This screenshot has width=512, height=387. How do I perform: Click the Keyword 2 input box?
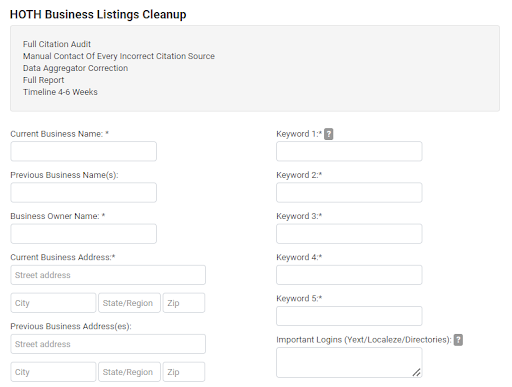point(349,192)
